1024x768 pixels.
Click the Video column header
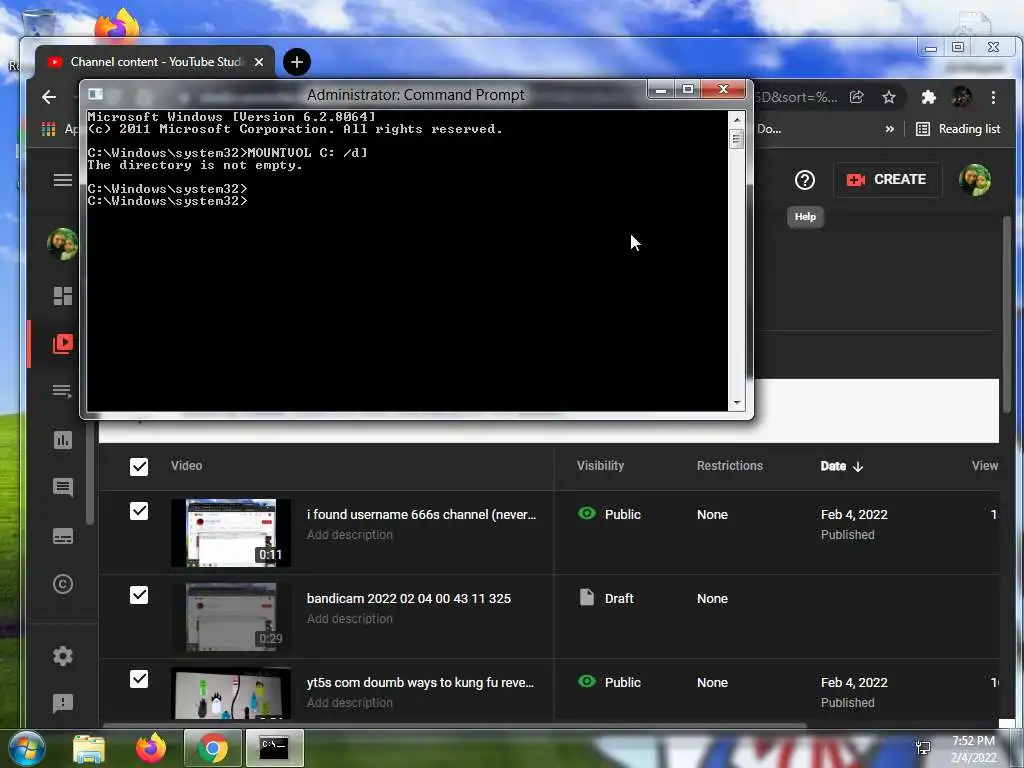[x=186, y=466]
